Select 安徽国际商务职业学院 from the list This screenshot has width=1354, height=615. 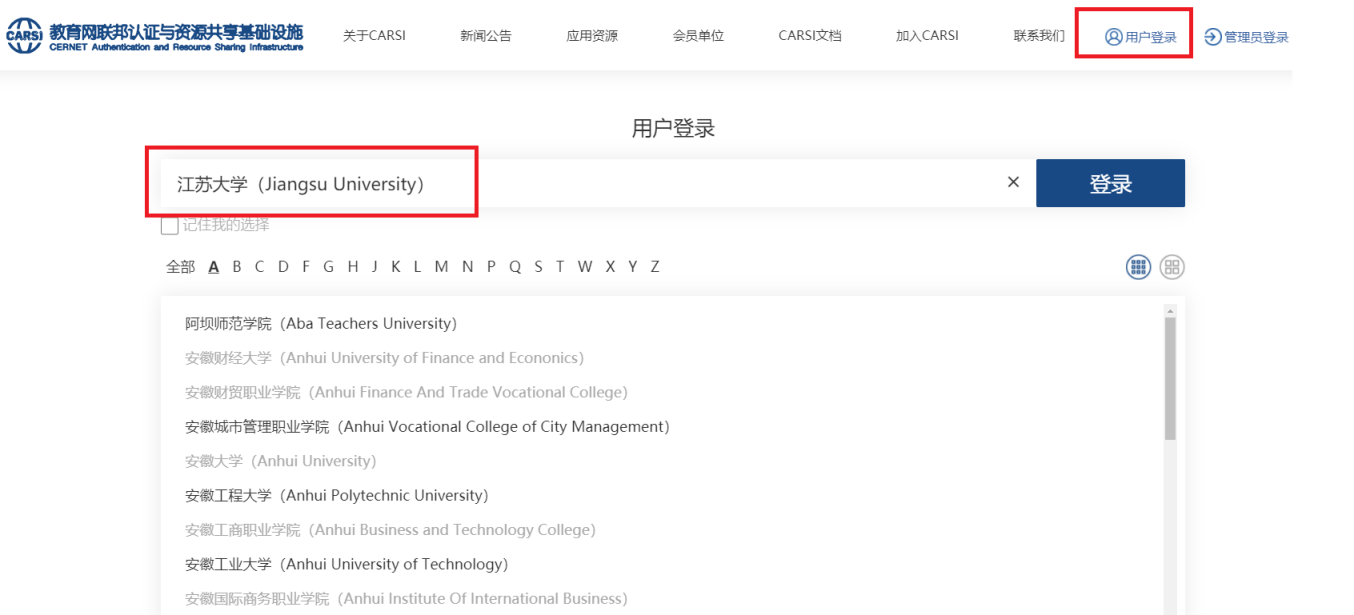point(406,599)
